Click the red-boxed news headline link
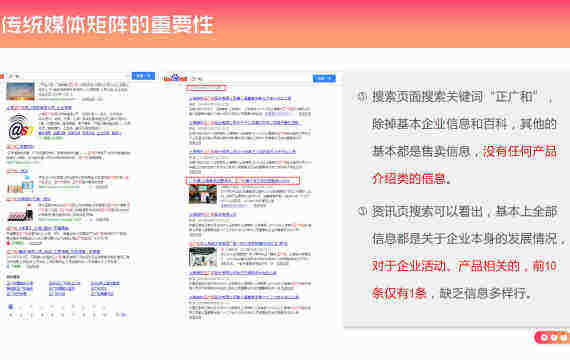The width and height of the screenshot is (570, 360). point(242,180)
